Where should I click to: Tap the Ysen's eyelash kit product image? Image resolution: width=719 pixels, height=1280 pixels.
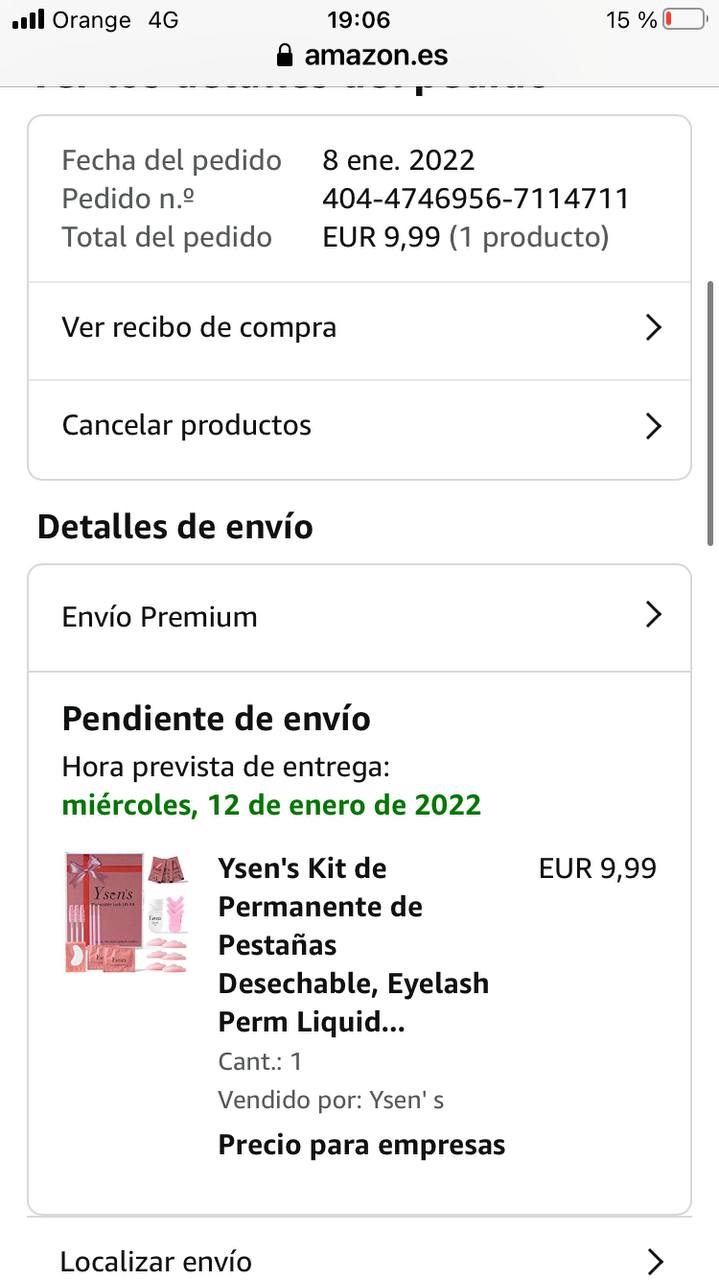click(126, 912)
